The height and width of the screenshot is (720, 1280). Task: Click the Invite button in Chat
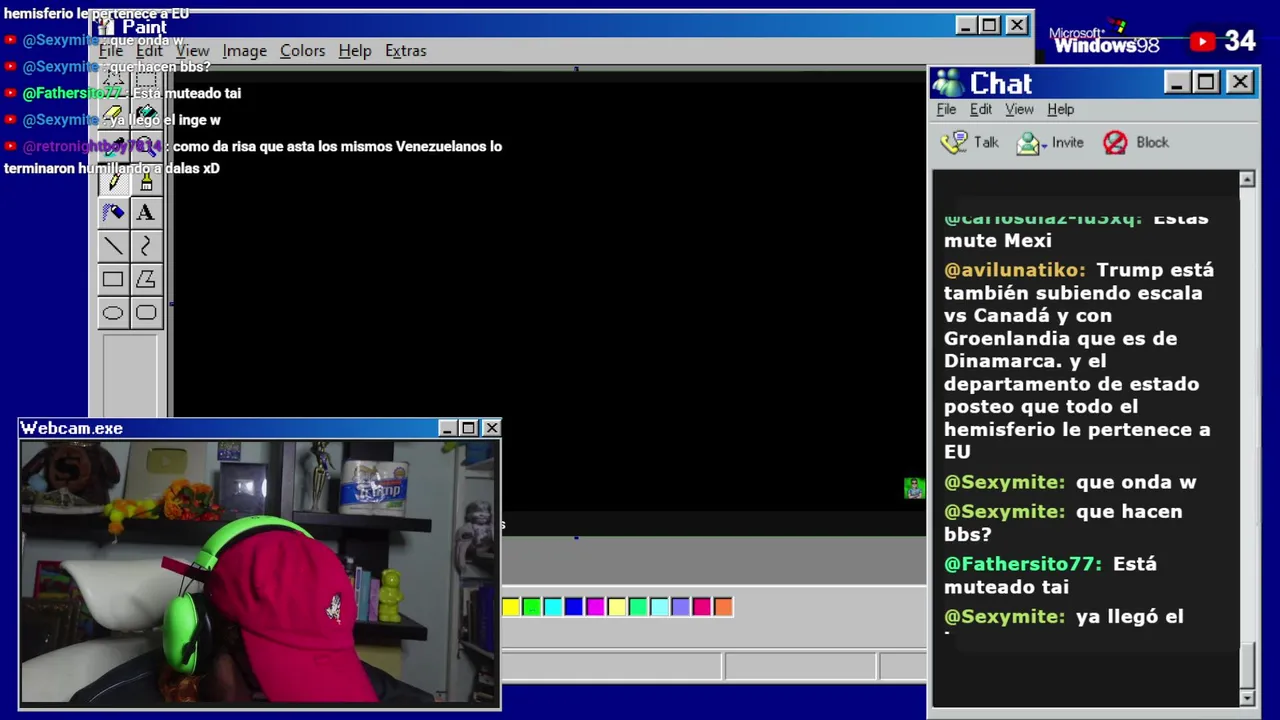pyautogui.click(x=1050, y=143)
